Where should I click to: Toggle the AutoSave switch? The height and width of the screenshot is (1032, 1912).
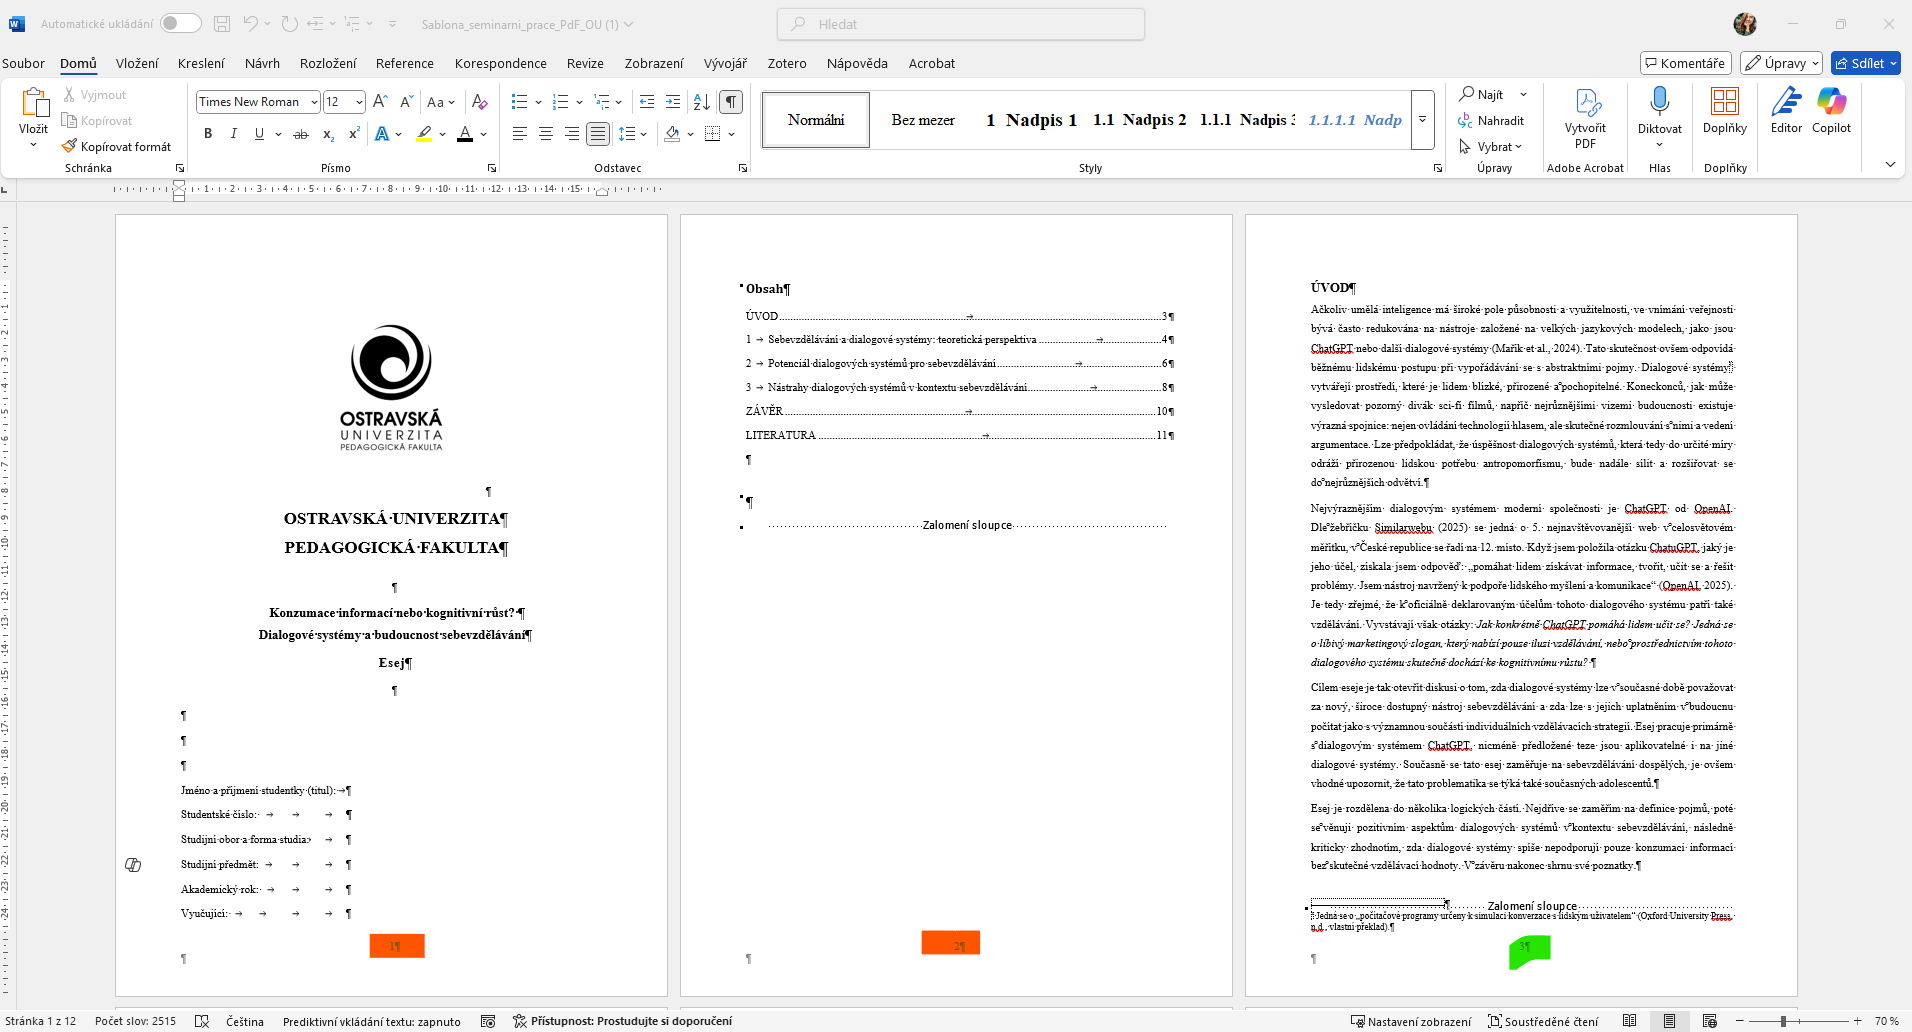[x=180, y=23]
